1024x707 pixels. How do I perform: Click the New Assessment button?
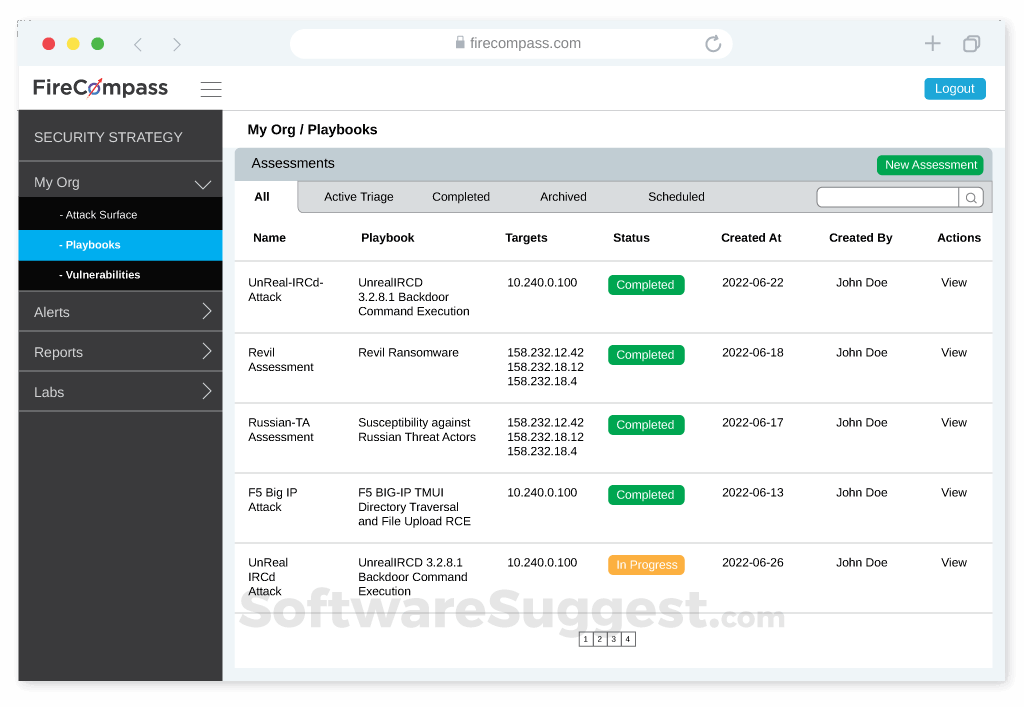pos(930,165)
